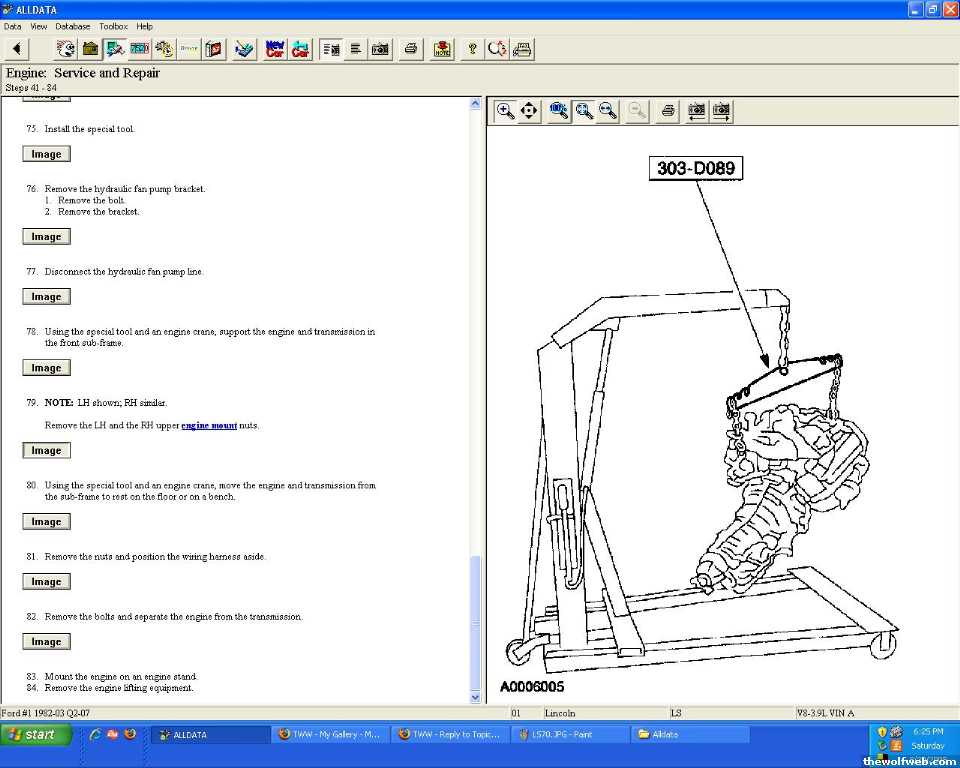Switch to text-only view mode
960x768 pixels.
tap(355, 49)
